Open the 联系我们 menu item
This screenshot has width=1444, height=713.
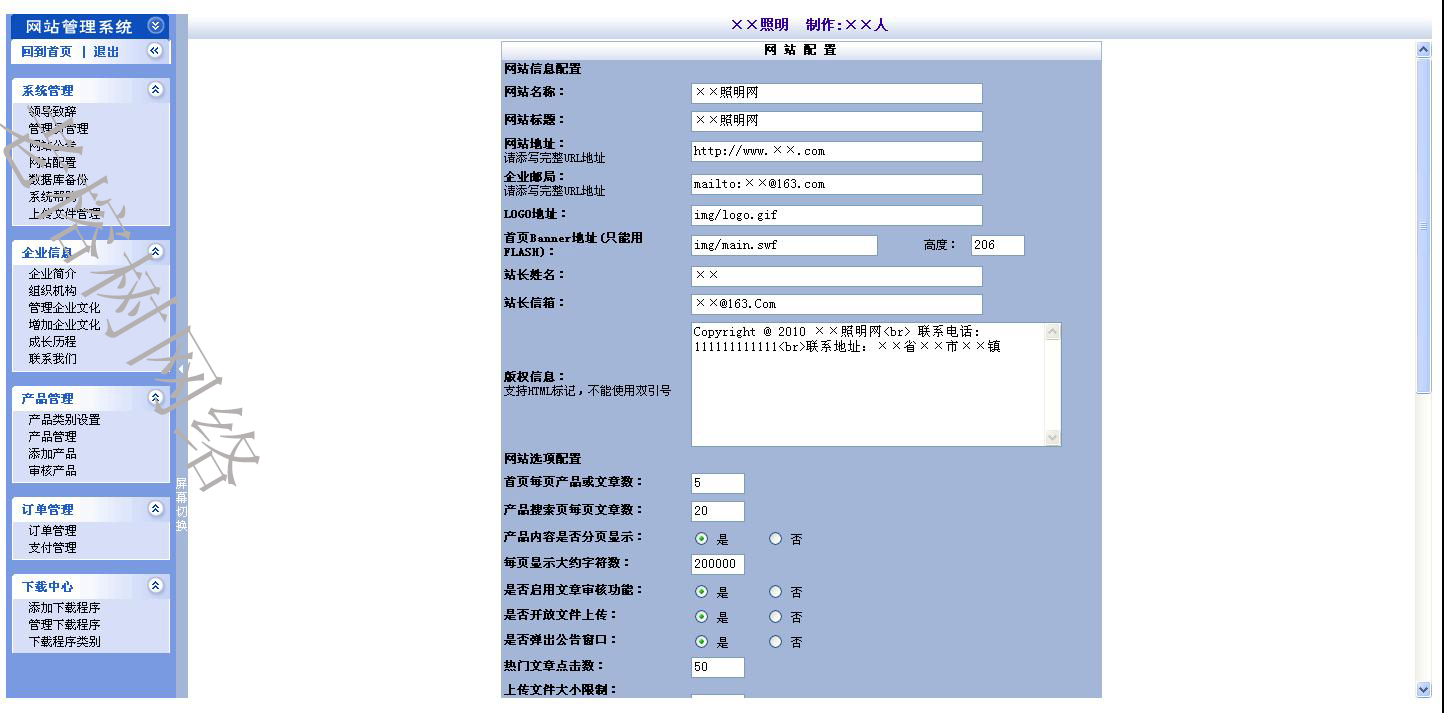pos(52,359)
